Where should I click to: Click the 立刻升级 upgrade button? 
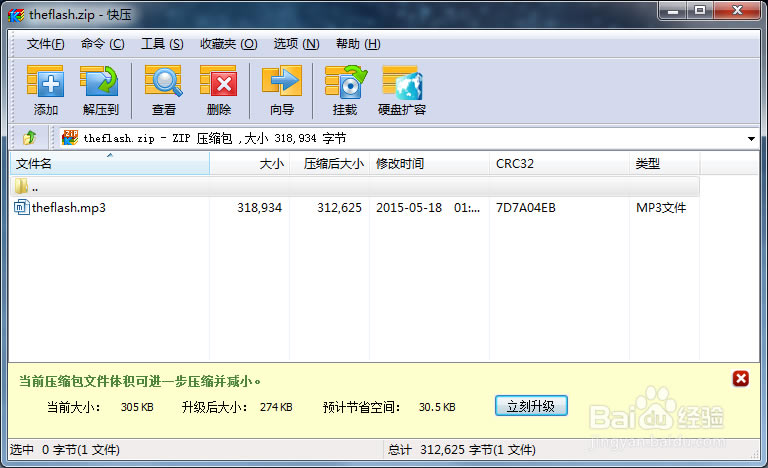[x=531, y=406]
